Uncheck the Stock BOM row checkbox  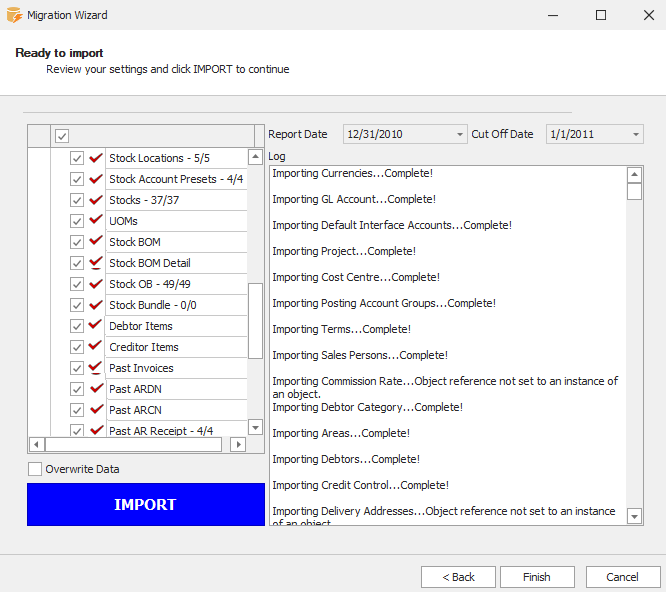click(x=77, y=242)
